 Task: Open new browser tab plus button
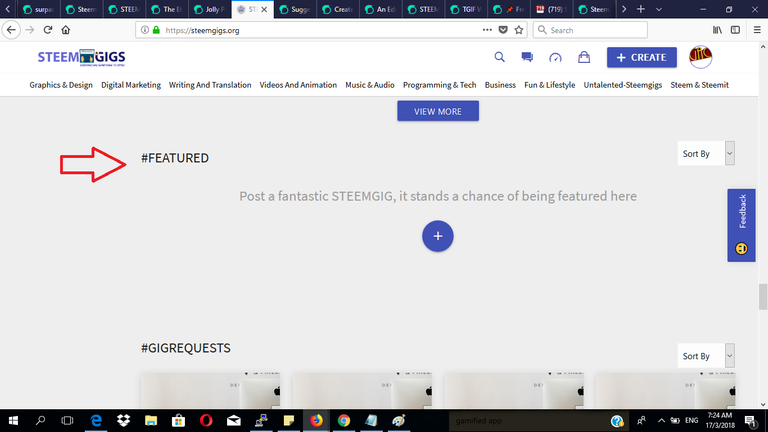pyautogui.click(x=641, y=9)
